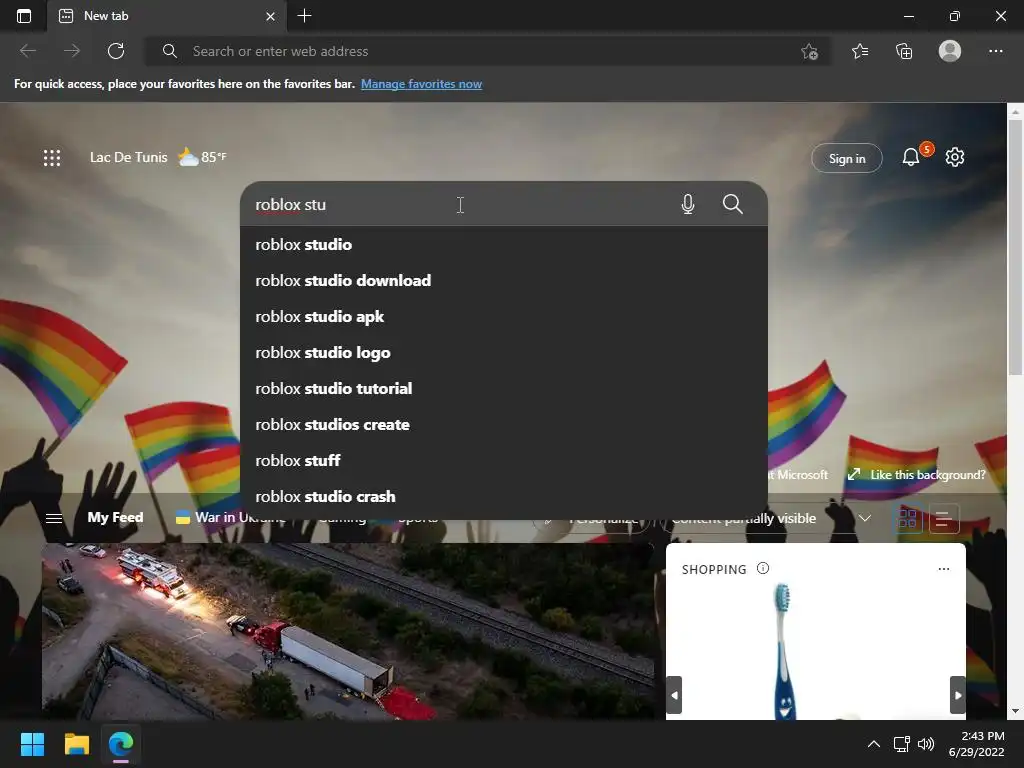Go forward with the forward arrow

pyautogui.click(x=72, y=51)
